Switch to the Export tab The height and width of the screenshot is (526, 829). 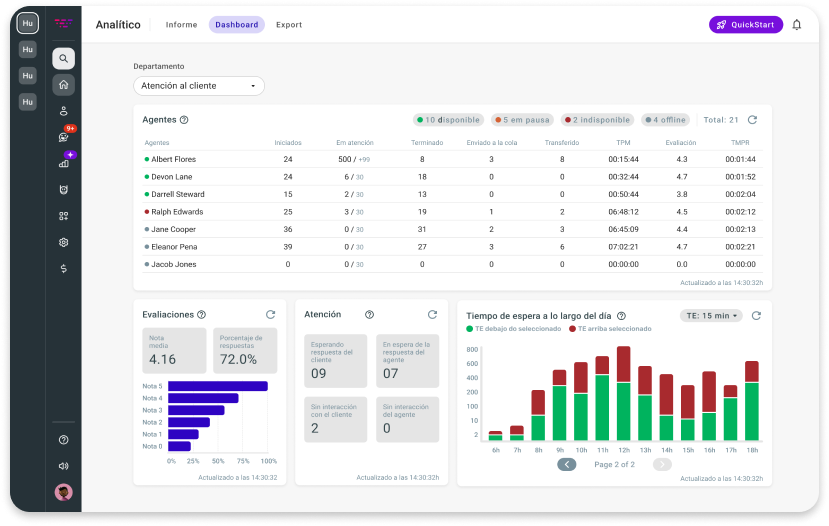(x=289, y=25)
